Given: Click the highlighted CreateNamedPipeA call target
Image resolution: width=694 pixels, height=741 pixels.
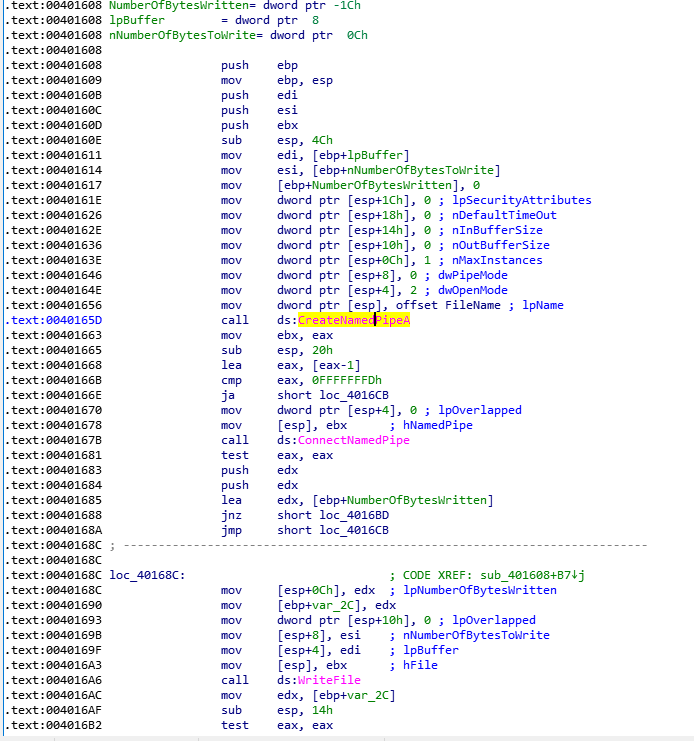Looking at the screenshot, I should pyautogui.click(x=354, y=320).
